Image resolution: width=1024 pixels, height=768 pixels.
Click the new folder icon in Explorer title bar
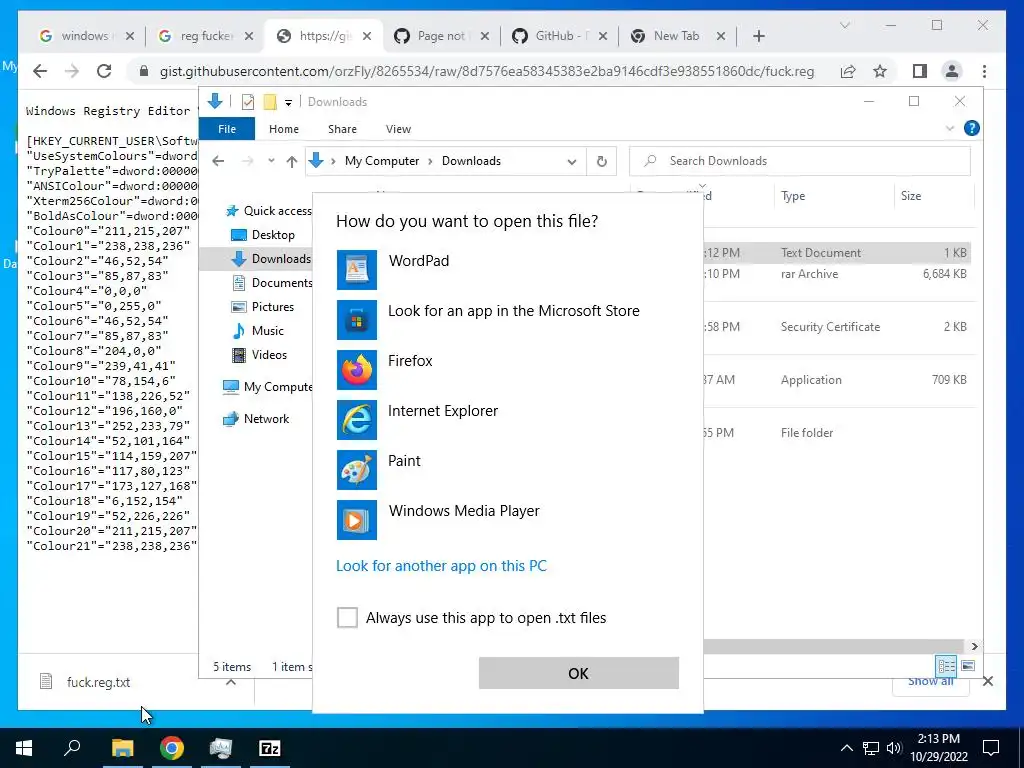270,102
